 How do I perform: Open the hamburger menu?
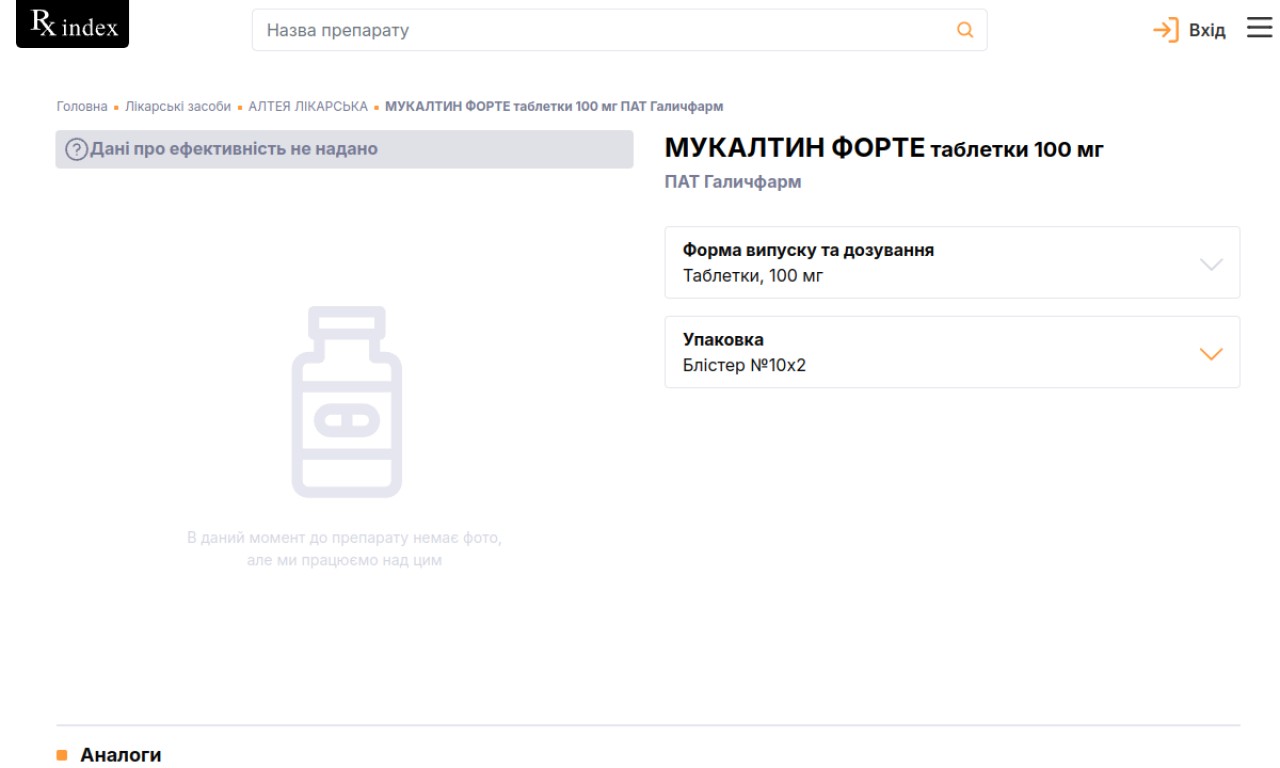(1258, 29)
